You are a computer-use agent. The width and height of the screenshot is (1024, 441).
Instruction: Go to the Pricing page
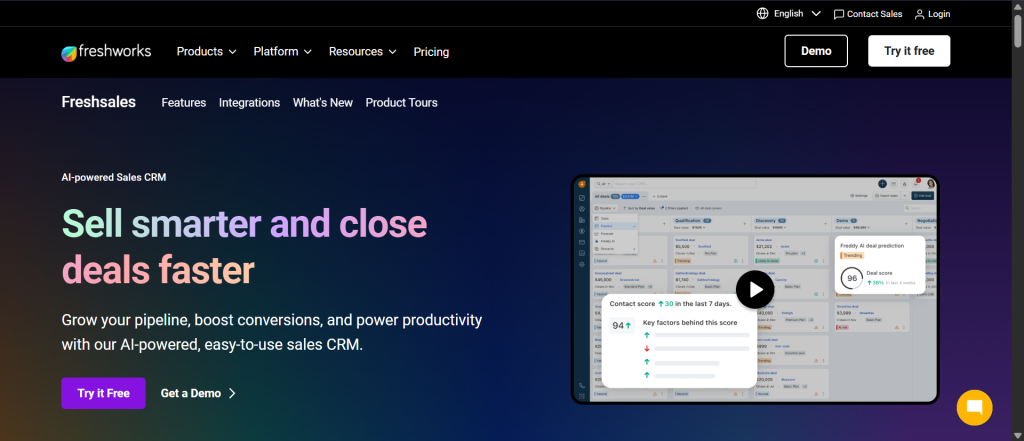(431, 52)
